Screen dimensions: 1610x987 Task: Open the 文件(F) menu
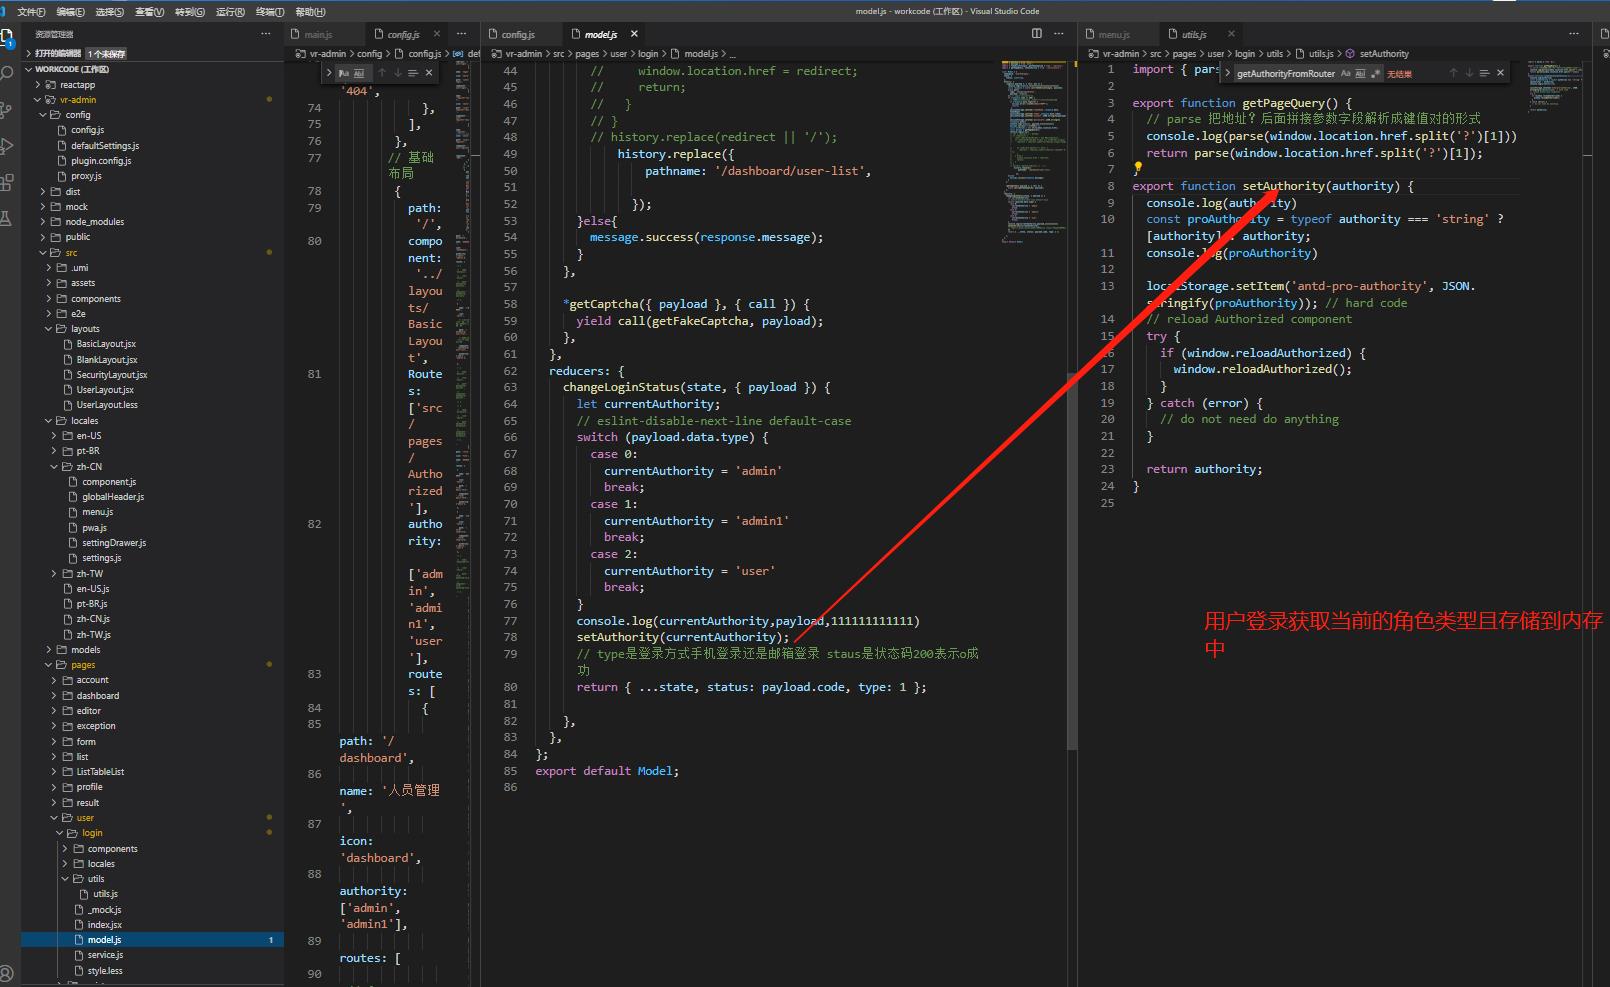coord(31,12)
